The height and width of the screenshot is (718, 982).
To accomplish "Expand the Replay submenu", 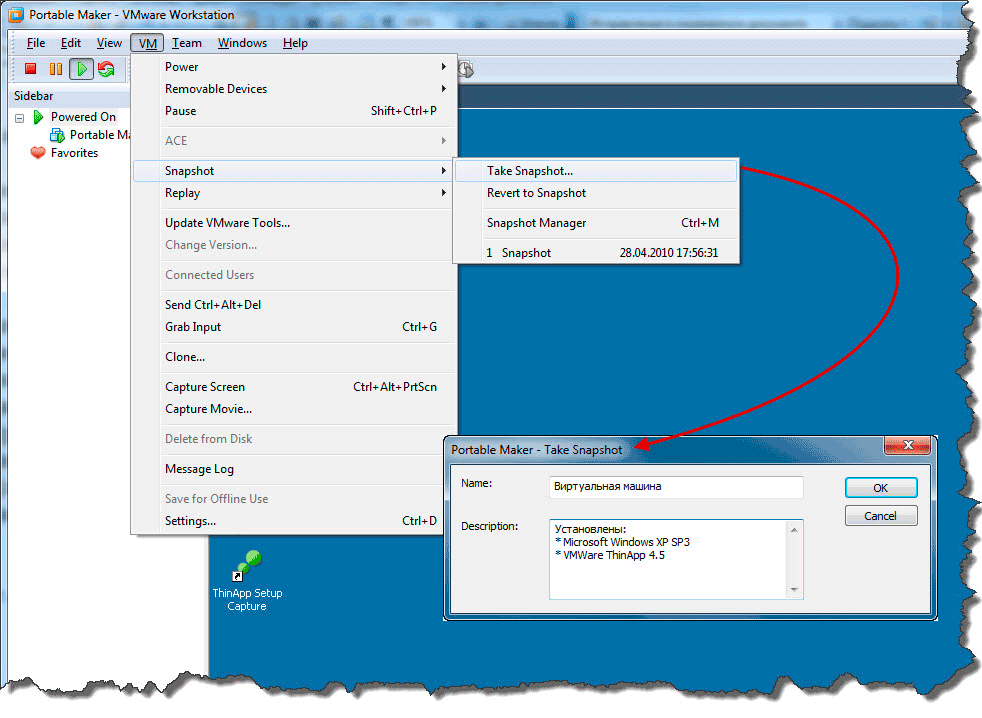I will point(295,193).
